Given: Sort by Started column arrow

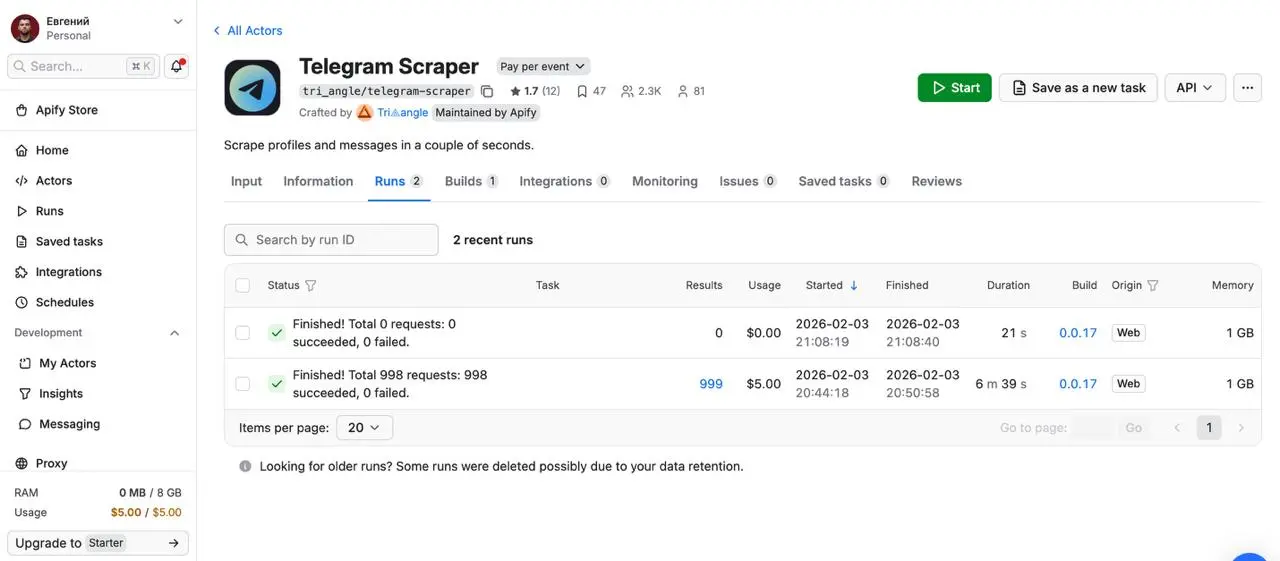Looking at the screenshot, I should tap(854, 285).
